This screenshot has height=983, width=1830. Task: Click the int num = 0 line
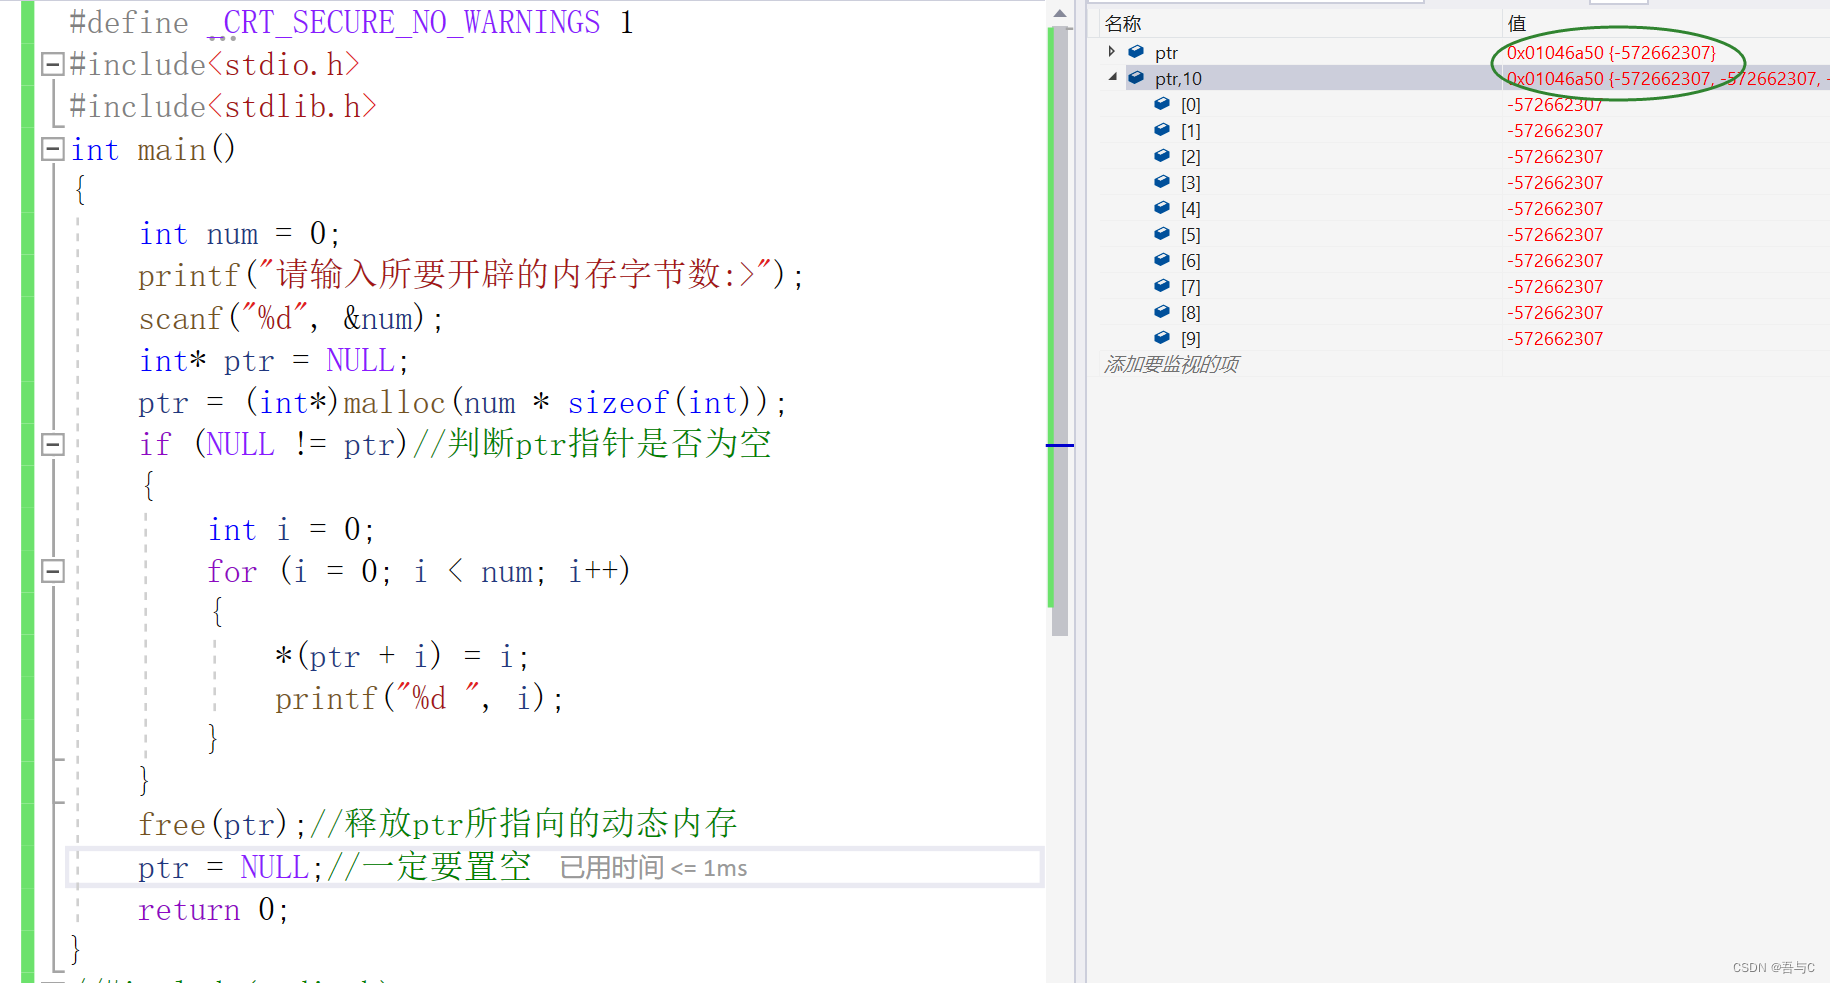tap(239, 233)
